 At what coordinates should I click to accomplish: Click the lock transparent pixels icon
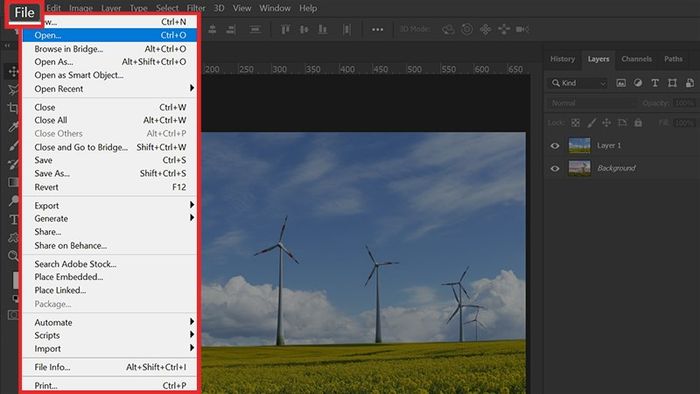pyautogui.click(x=576, y=123)
